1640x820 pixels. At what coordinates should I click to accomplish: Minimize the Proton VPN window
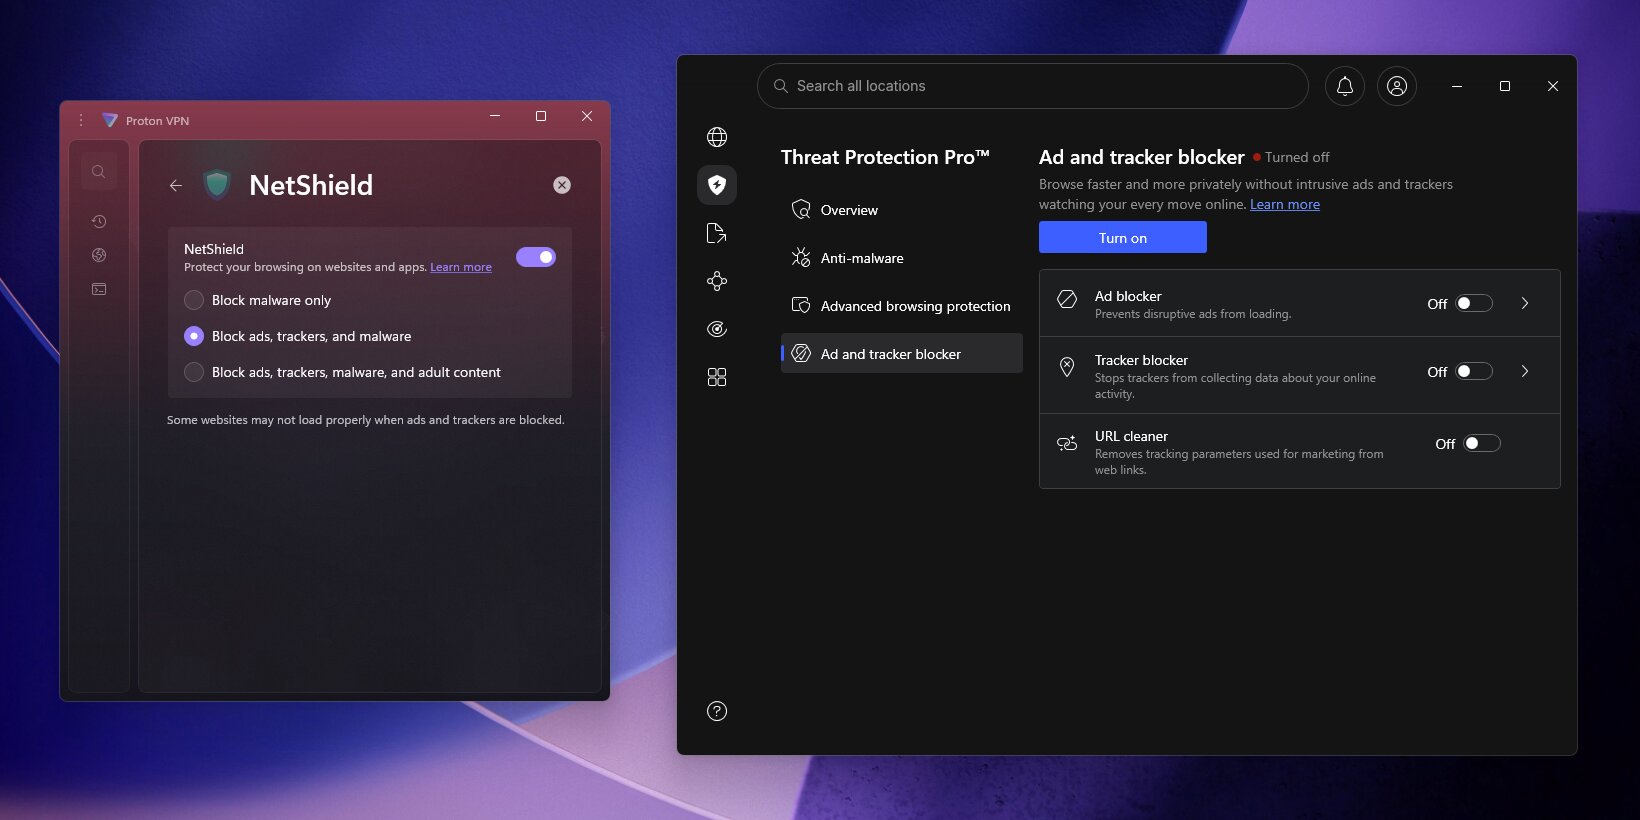tap(495, 116)
